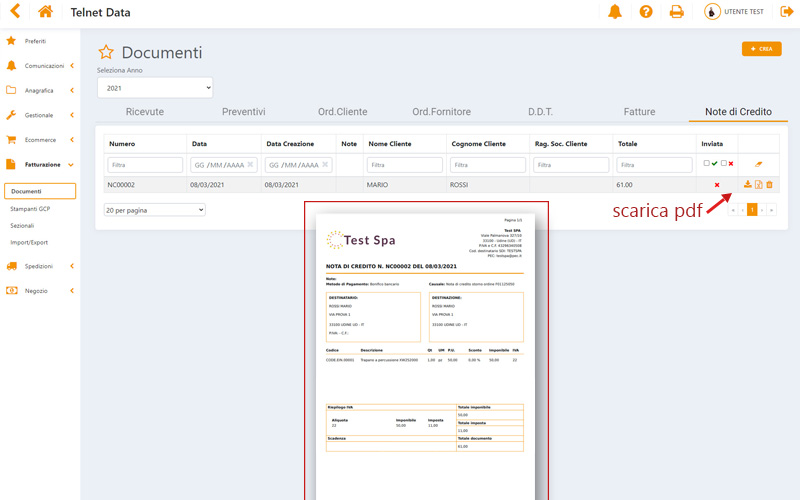
Task: Export NC00002 using the XML file icon
Action: 758,185
